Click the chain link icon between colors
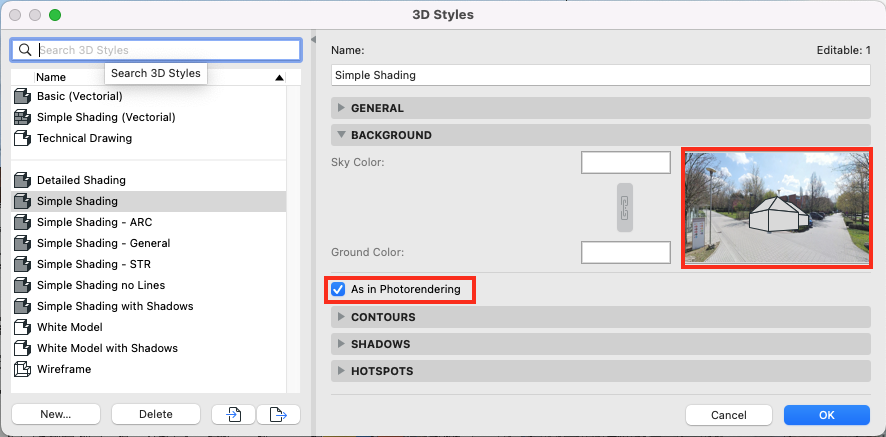886x437 pixels. 625,207
